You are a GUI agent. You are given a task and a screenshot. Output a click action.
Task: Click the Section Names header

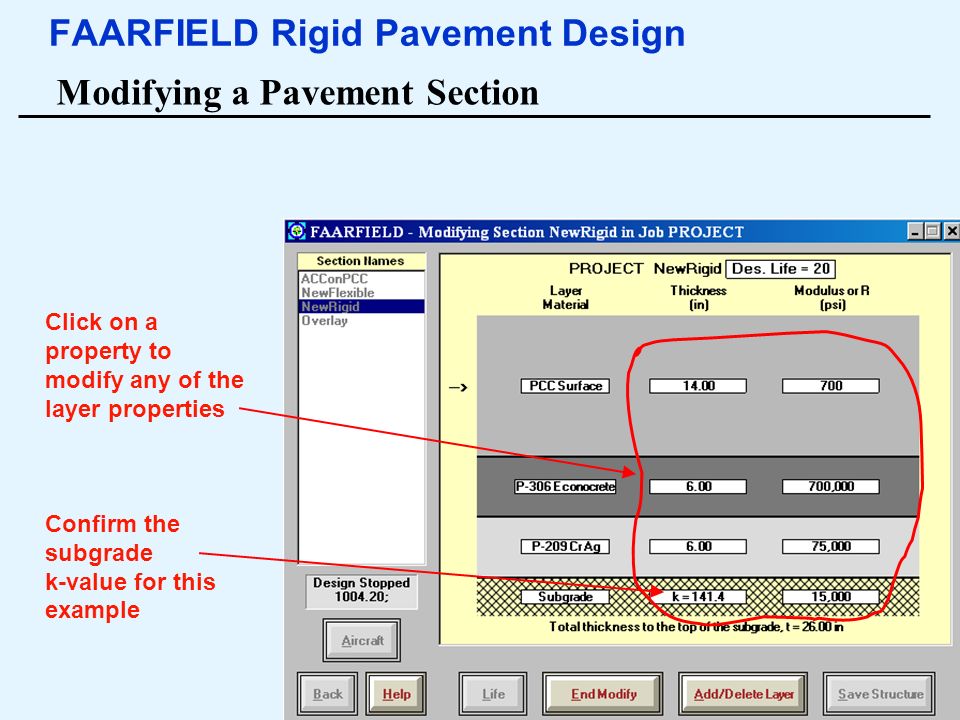361,261
